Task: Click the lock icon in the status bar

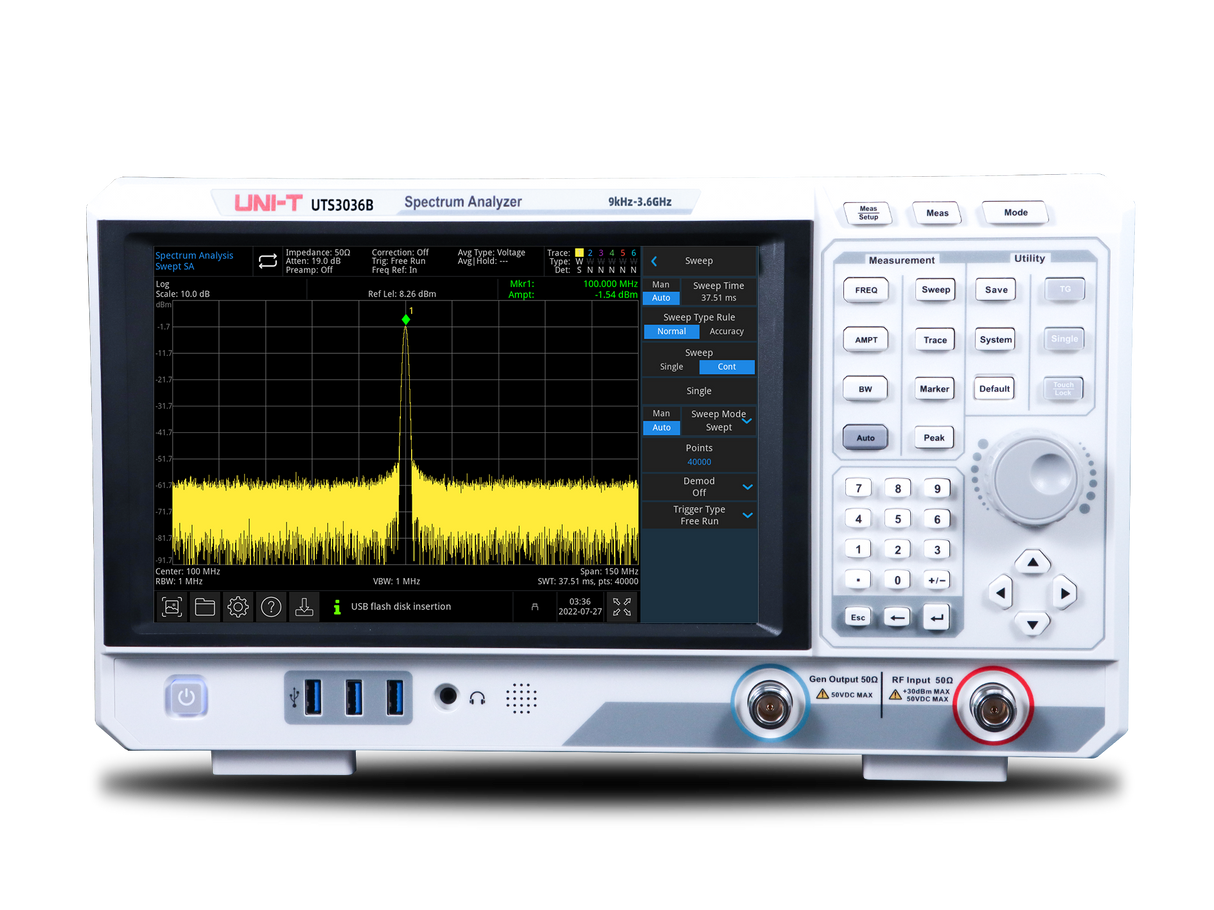Action: coord(536,607)
